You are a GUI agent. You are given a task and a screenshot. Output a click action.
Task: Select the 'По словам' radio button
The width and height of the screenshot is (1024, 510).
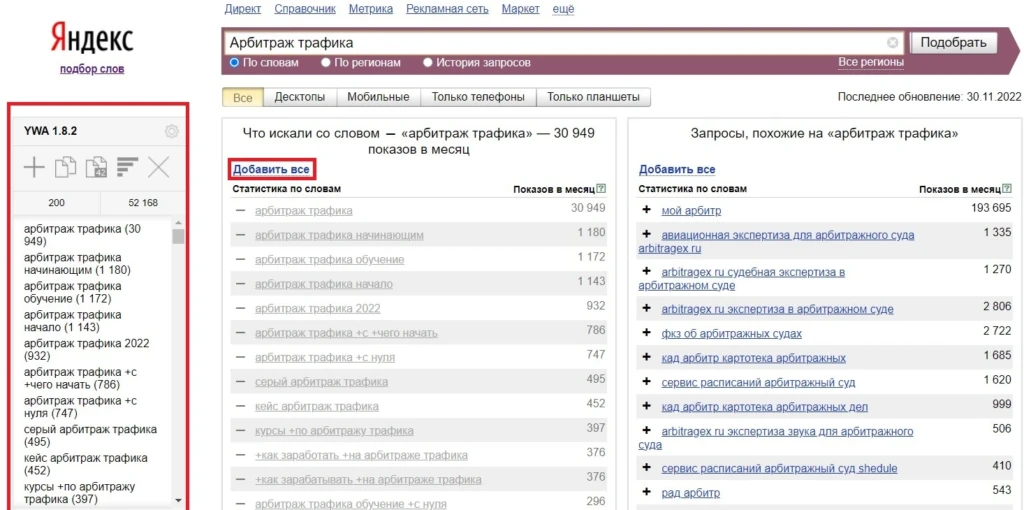tap(235, 63)
